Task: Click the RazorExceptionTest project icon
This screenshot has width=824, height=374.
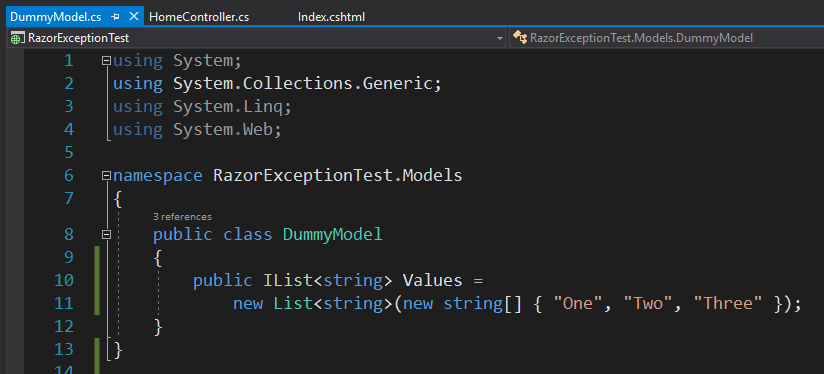Action: [x=17, y=38]
